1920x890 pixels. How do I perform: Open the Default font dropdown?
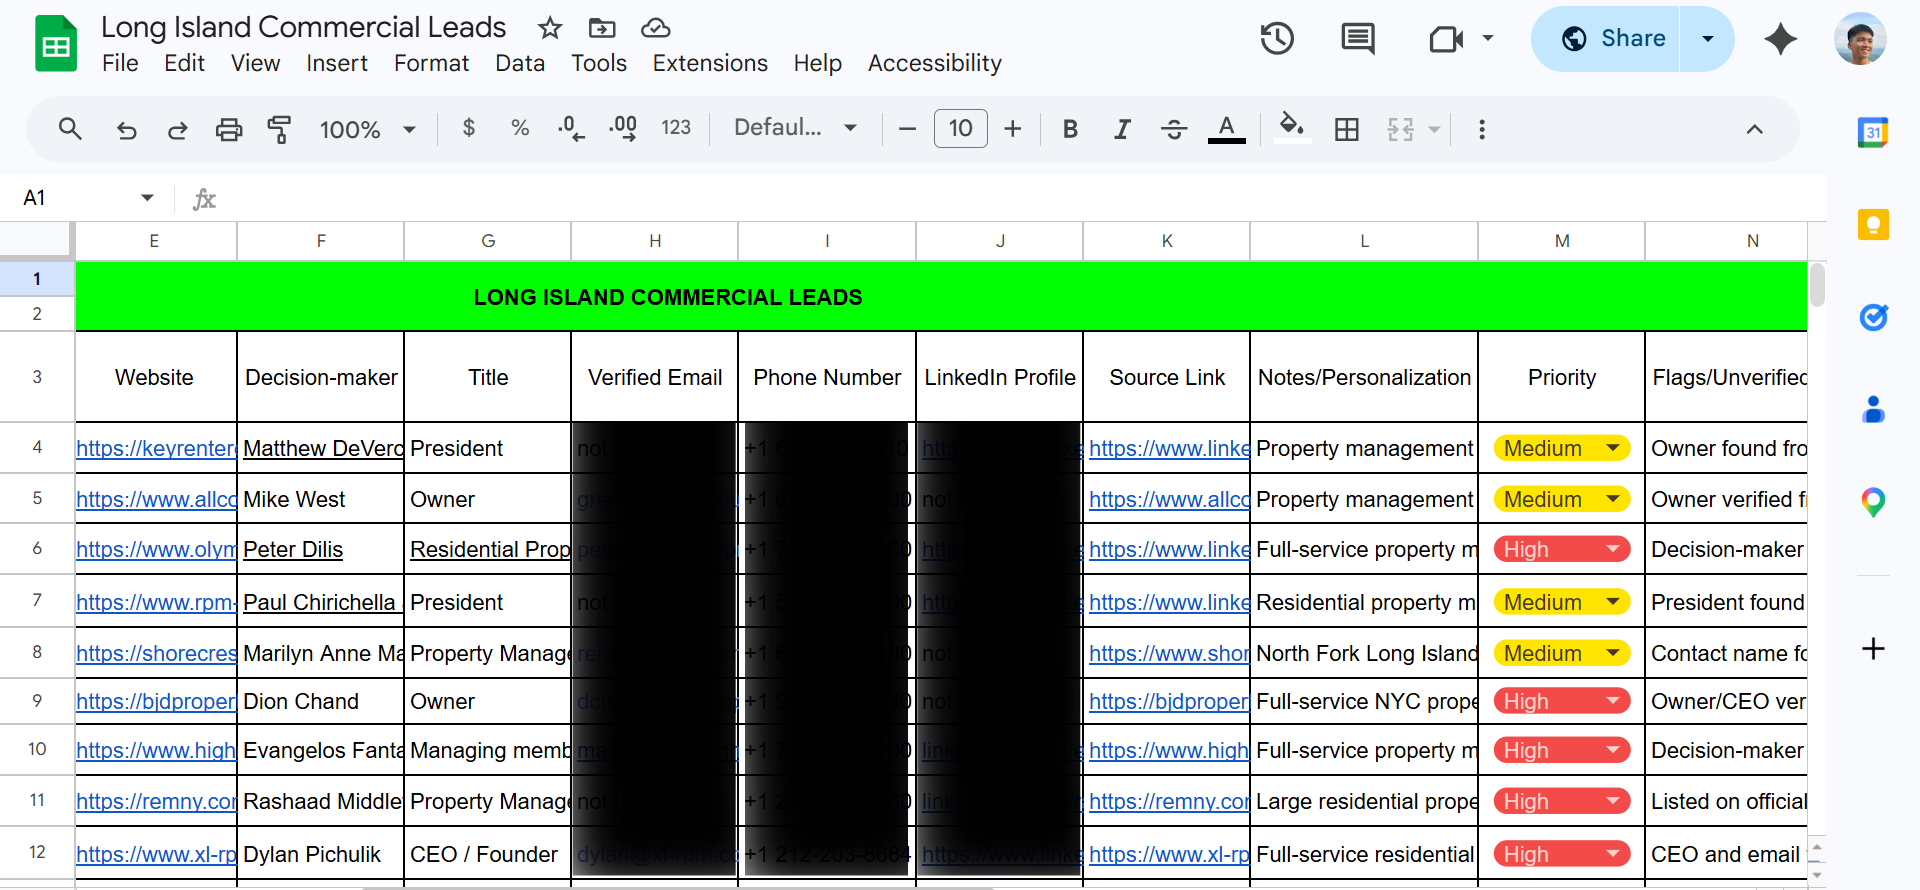coord(795,128)
